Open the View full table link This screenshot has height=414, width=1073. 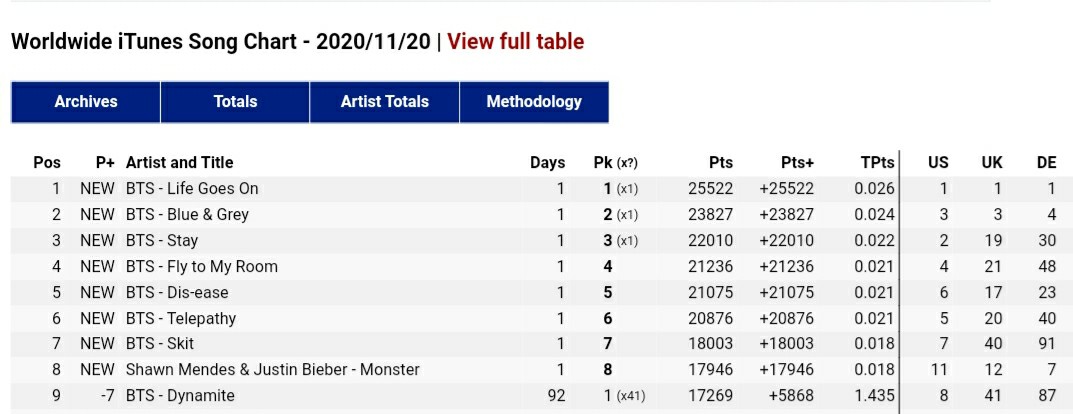(515, 42)
